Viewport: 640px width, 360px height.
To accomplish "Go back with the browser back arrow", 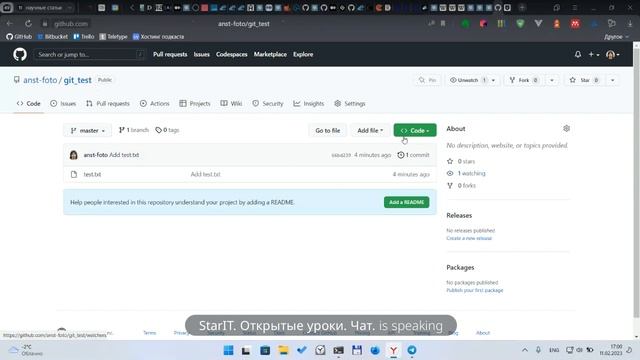I will [x=9, y=24].
